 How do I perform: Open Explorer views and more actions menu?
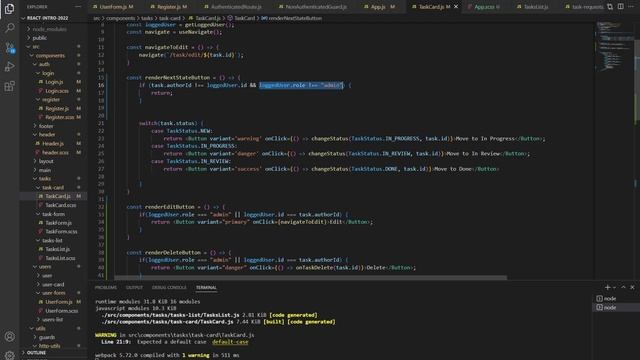click(x=78, y=7)
